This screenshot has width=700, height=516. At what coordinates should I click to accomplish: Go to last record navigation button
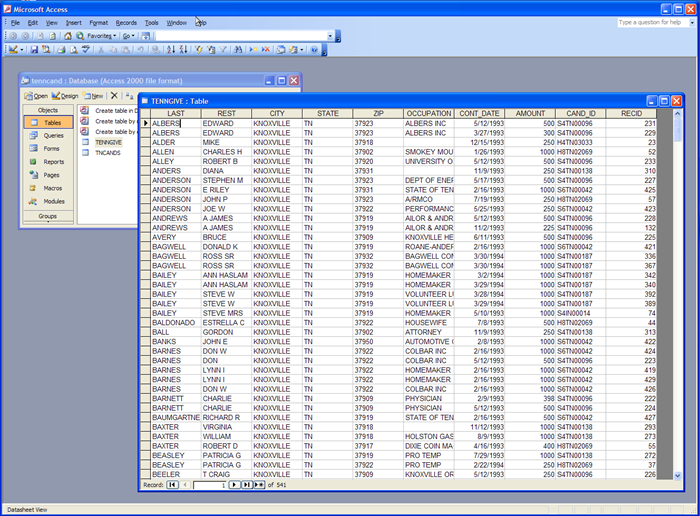tap(246, 485)
